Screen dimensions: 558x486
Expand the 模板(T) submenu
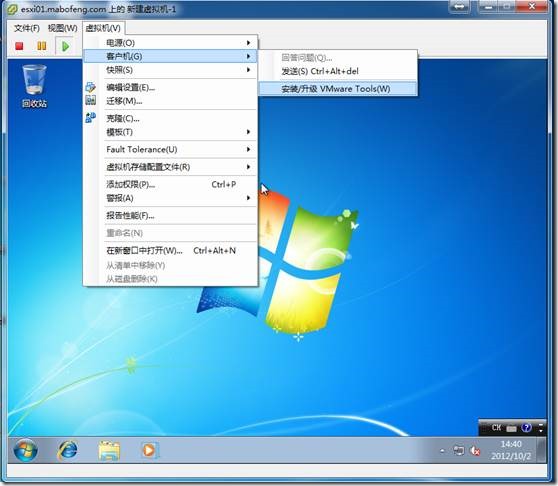170,132
